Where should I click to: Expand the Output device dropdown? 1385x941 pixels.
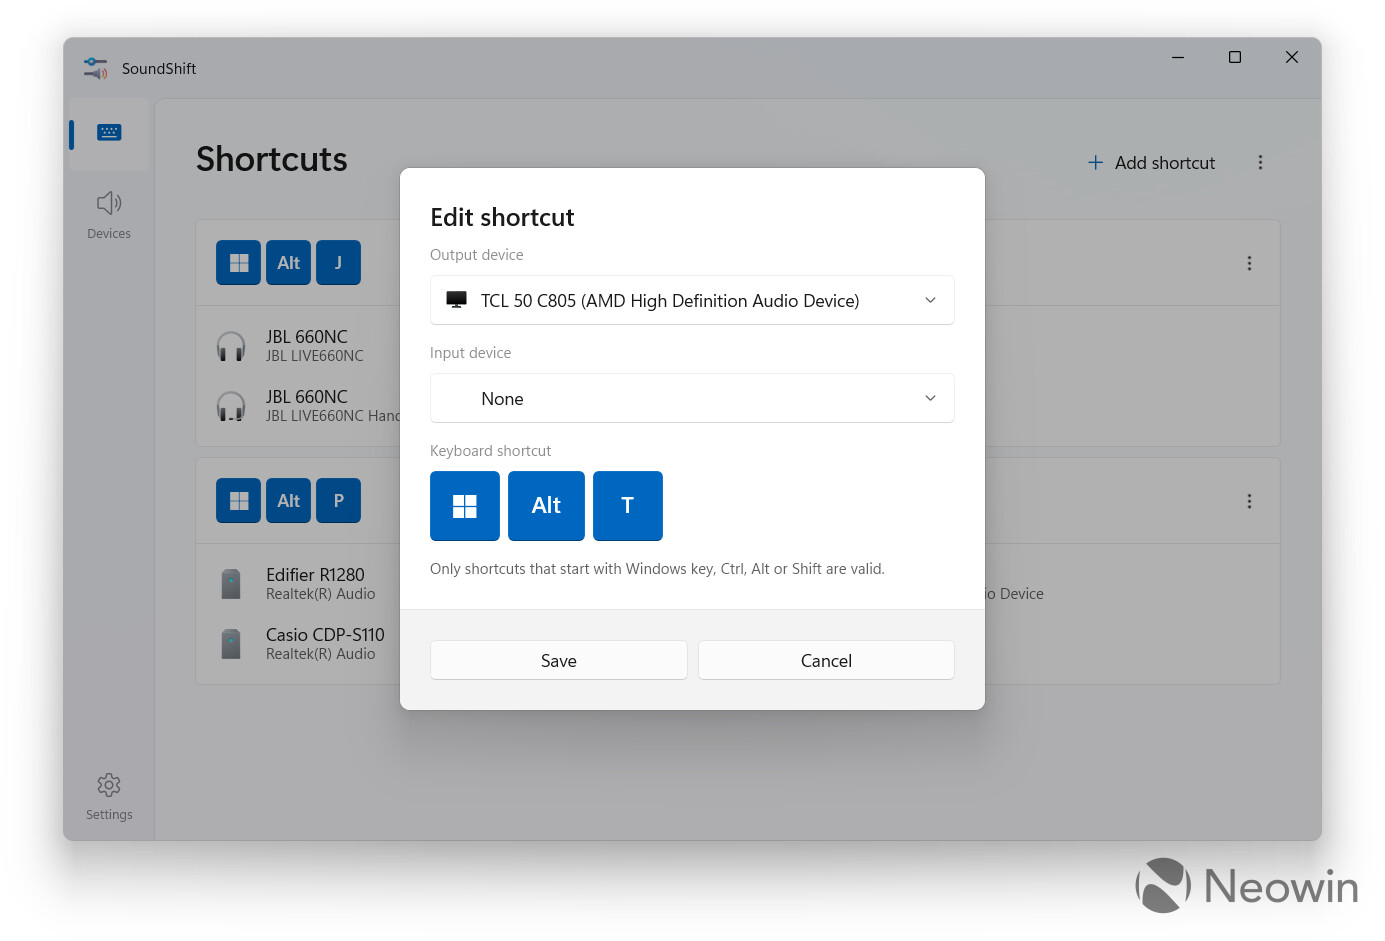[x=692, y=300]
